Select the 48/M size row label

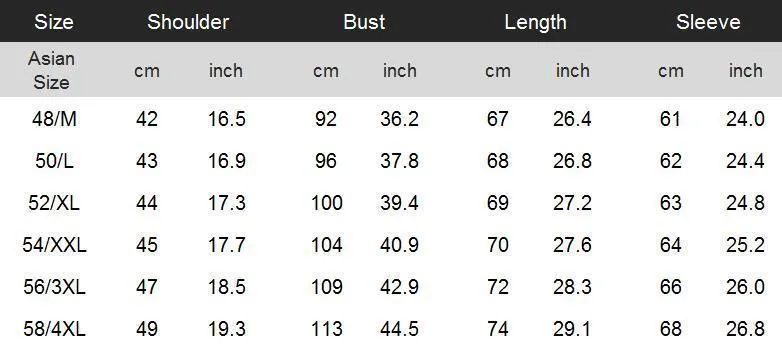coord(54,119)
